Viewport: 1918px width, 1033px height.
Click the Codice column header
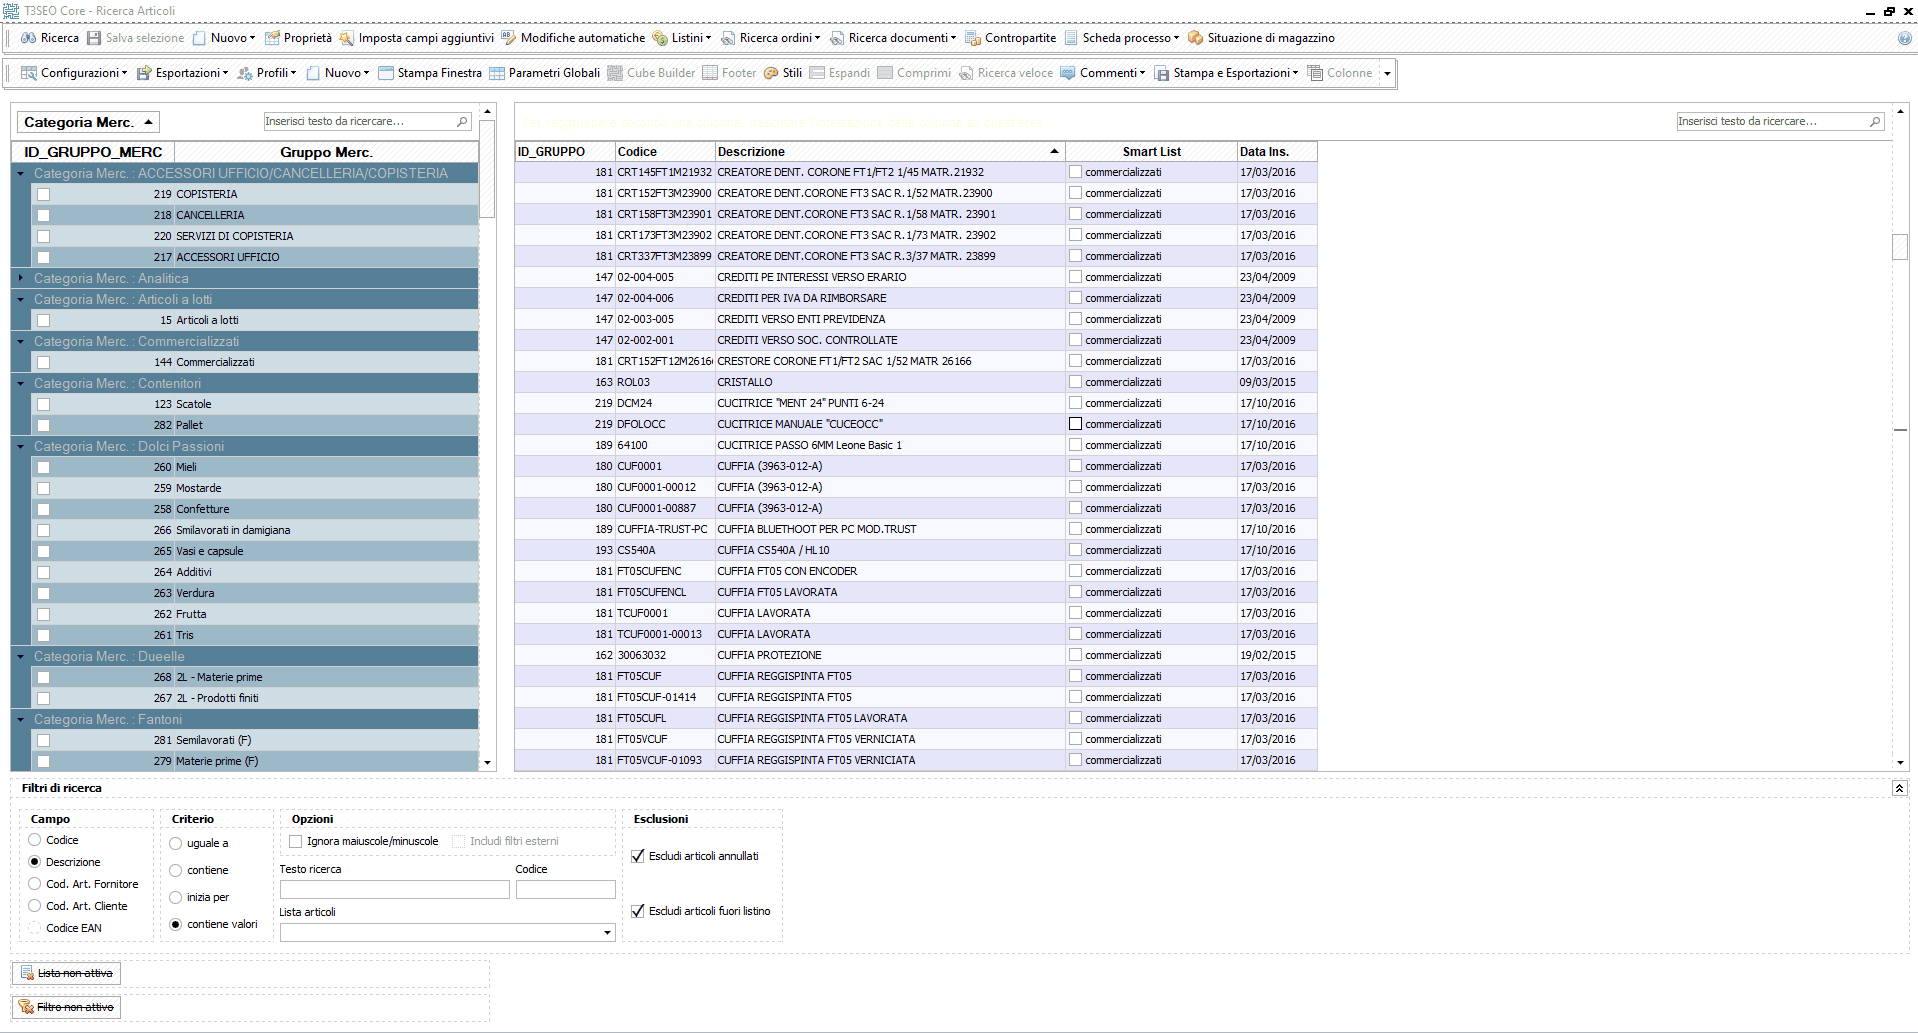664,152
